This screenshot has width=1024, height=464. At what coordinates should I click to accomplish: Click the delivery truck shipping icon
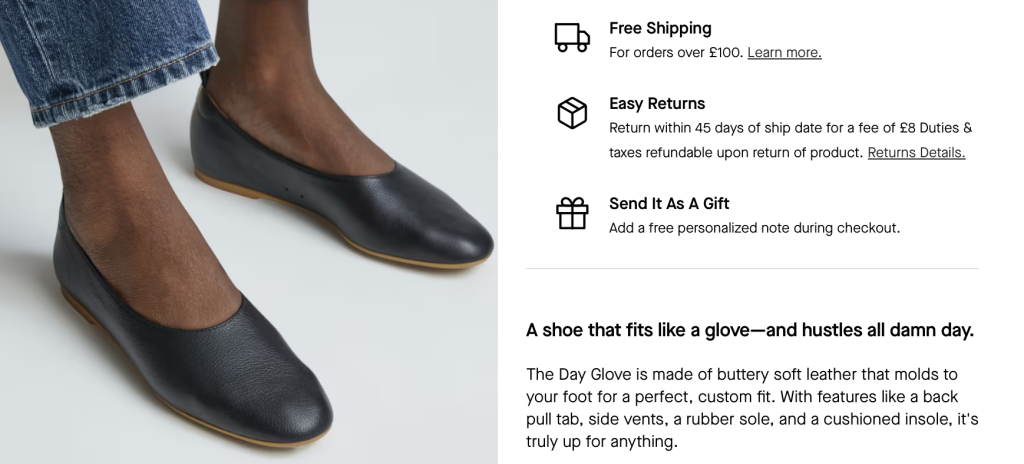tap(572, 37)
